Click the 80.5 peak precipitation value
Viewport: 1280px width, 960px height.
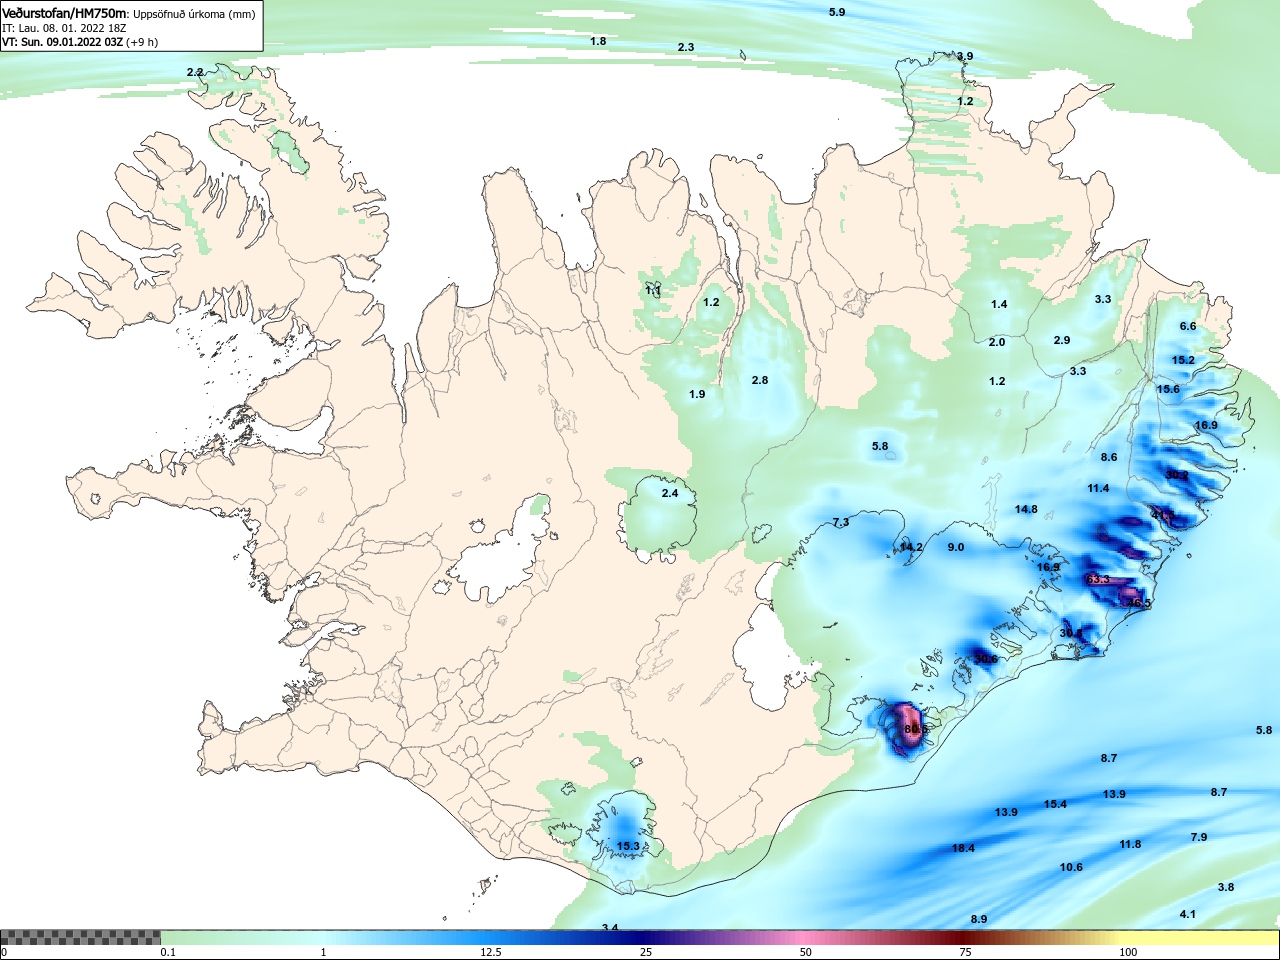916,730
